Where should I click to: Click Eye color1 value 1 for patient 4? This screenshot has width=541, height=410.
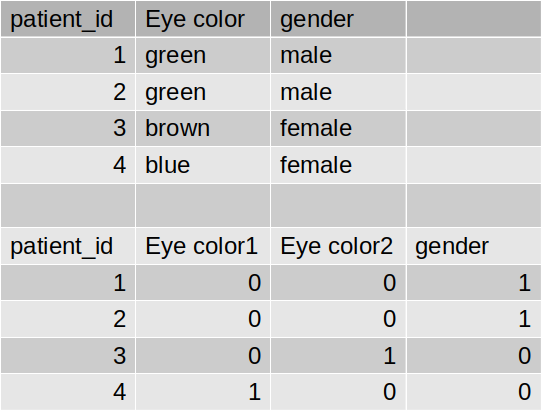(203, 392)
